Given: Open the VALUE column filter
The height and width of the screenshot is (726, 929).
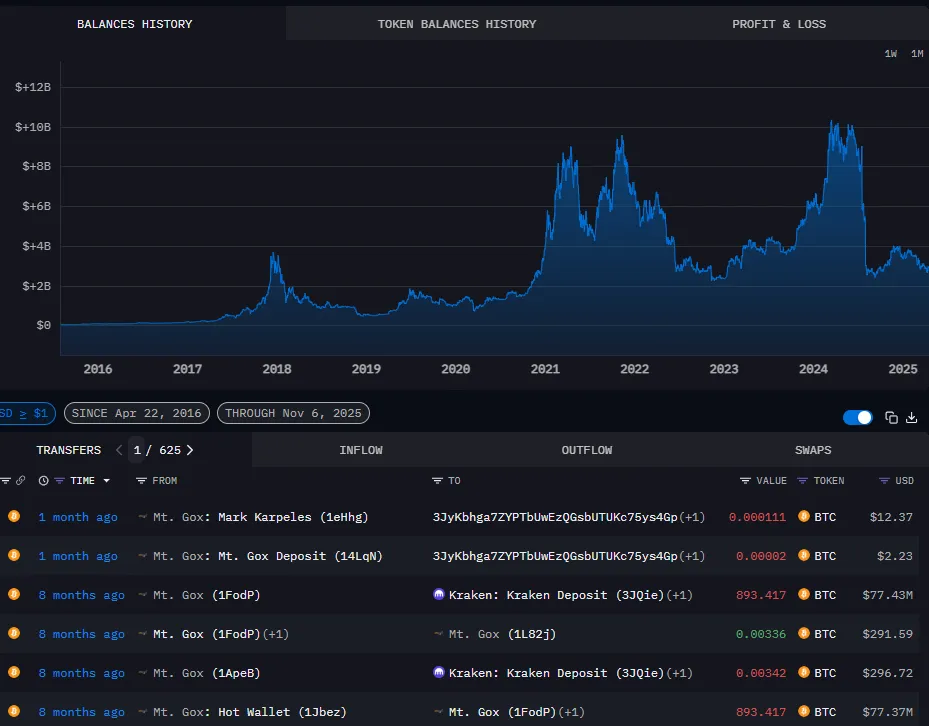Looking at the screenshot, I should (x=745, y=481).
